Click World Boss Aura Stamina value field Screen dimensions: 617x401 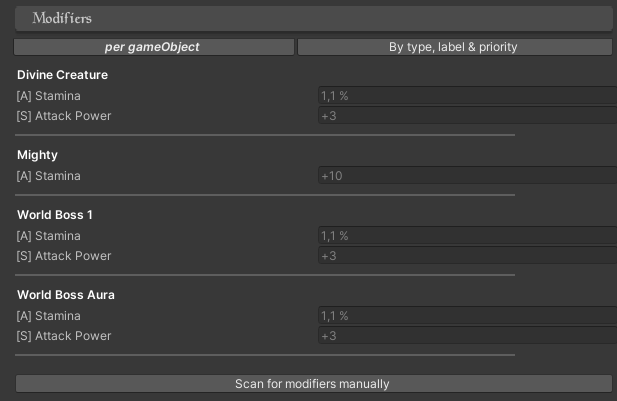click(x=466, y=316)
